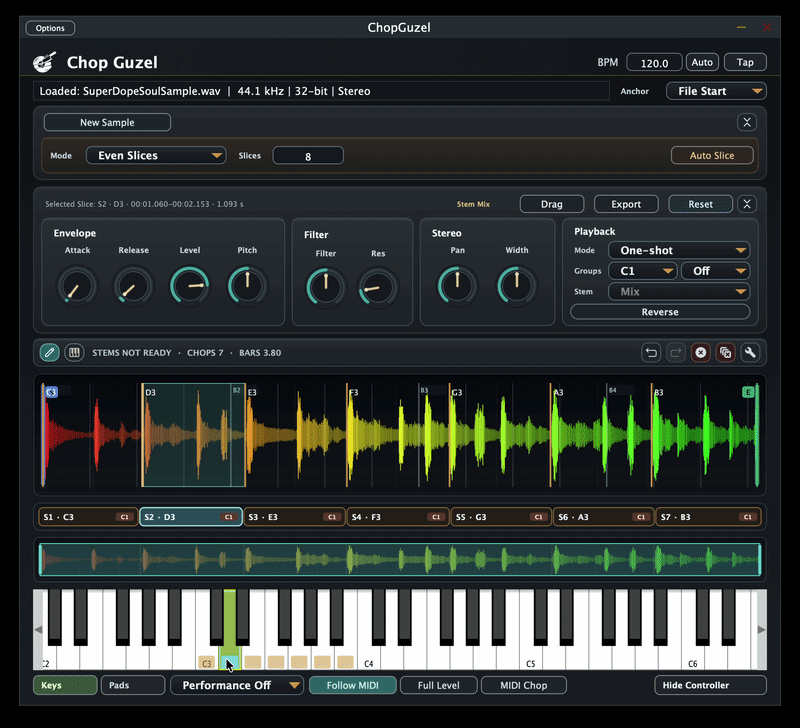Click the ChopGuzel vinyl logo icon

[44, 61]
